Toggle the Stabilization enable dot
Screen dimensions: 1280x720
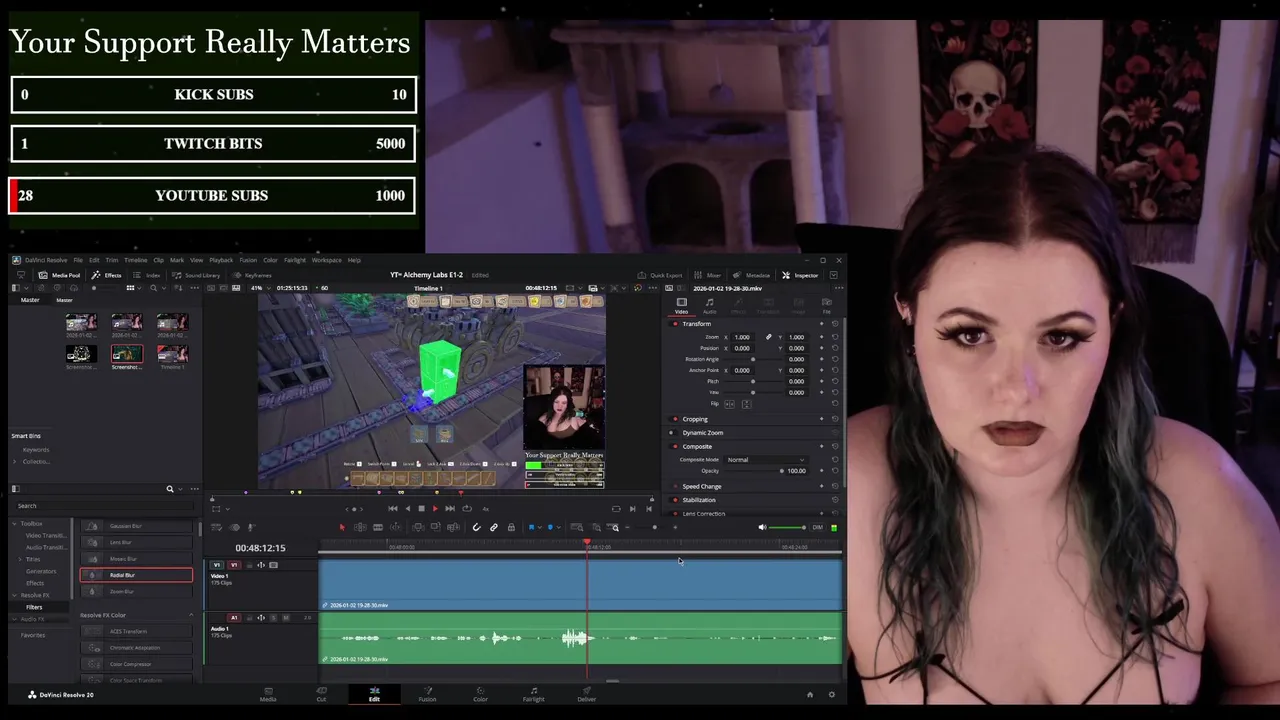675,500
